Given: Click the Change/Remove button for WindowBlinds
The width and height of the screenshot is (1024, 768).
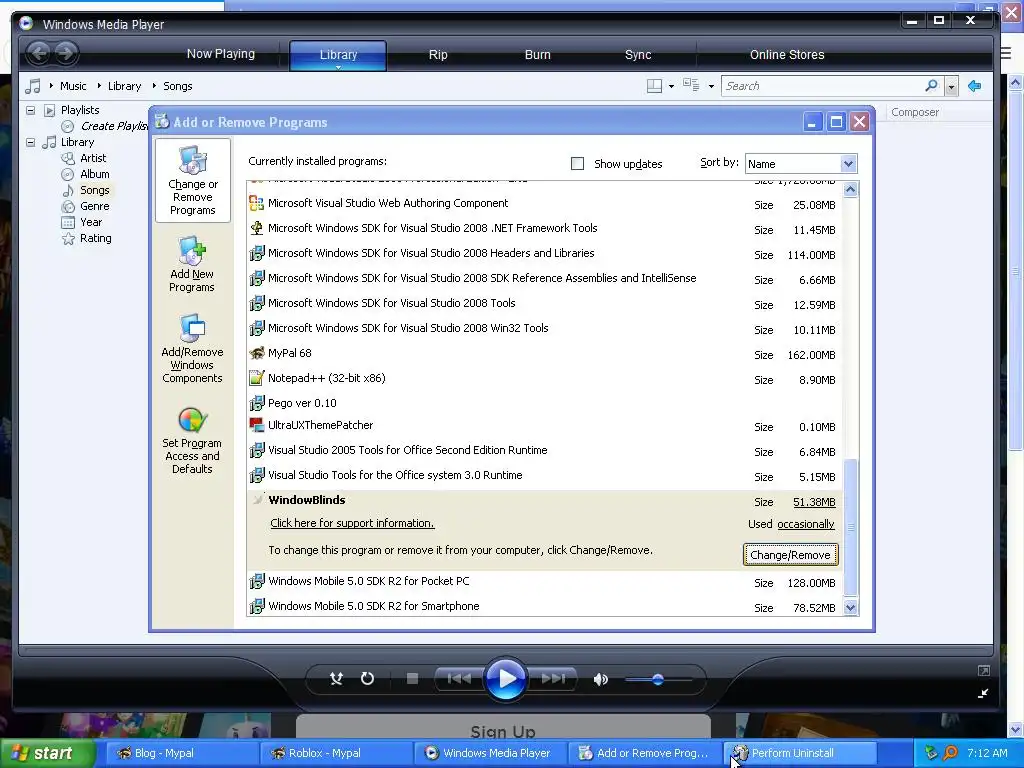Looking at the screenshot, I should click(790, 554).
